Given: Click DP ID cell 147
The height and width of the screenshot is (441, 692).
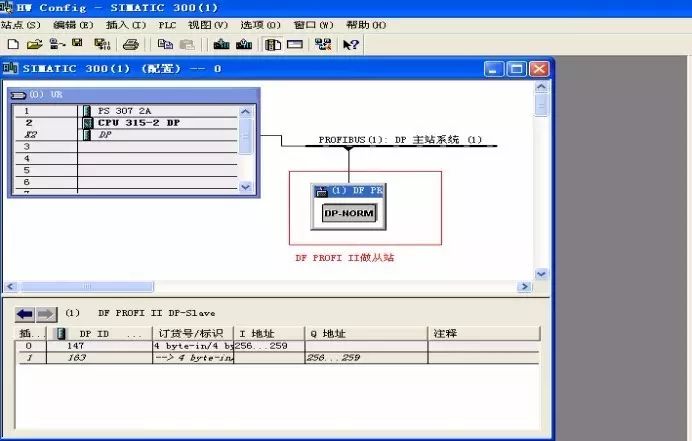Looking at the screenshot, I should (99, 346).
